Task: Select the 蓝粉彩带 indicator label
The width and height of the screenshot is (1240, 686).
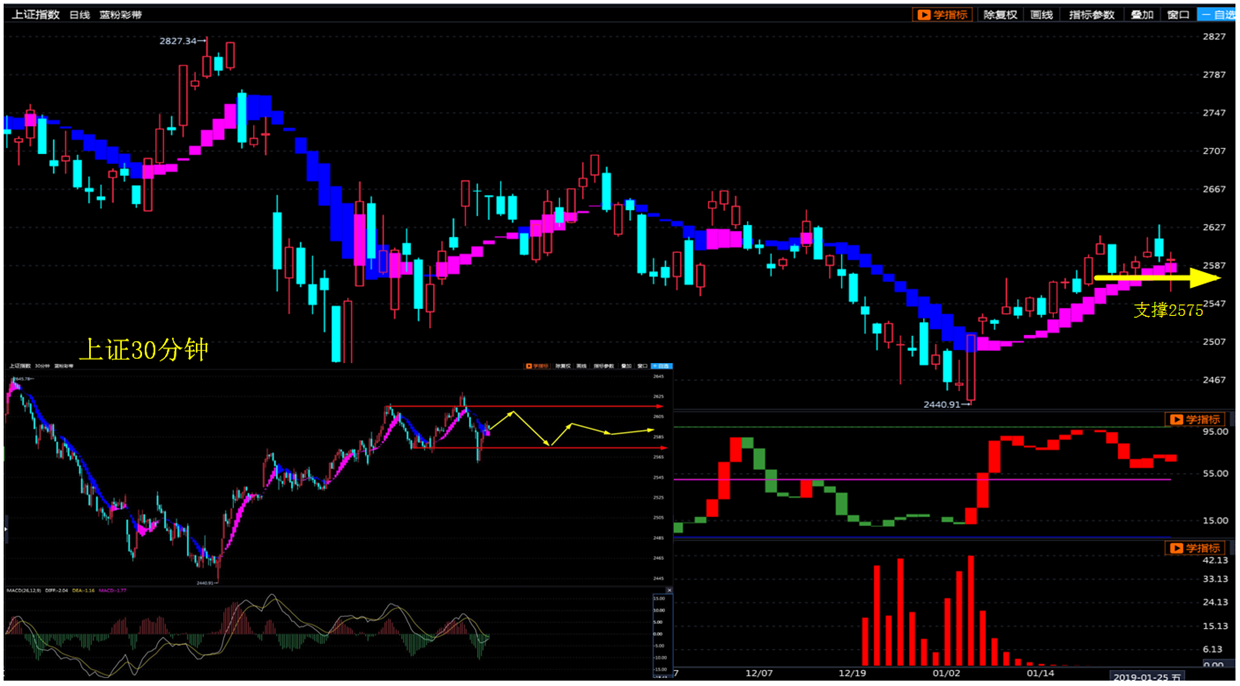Action: 120,15
